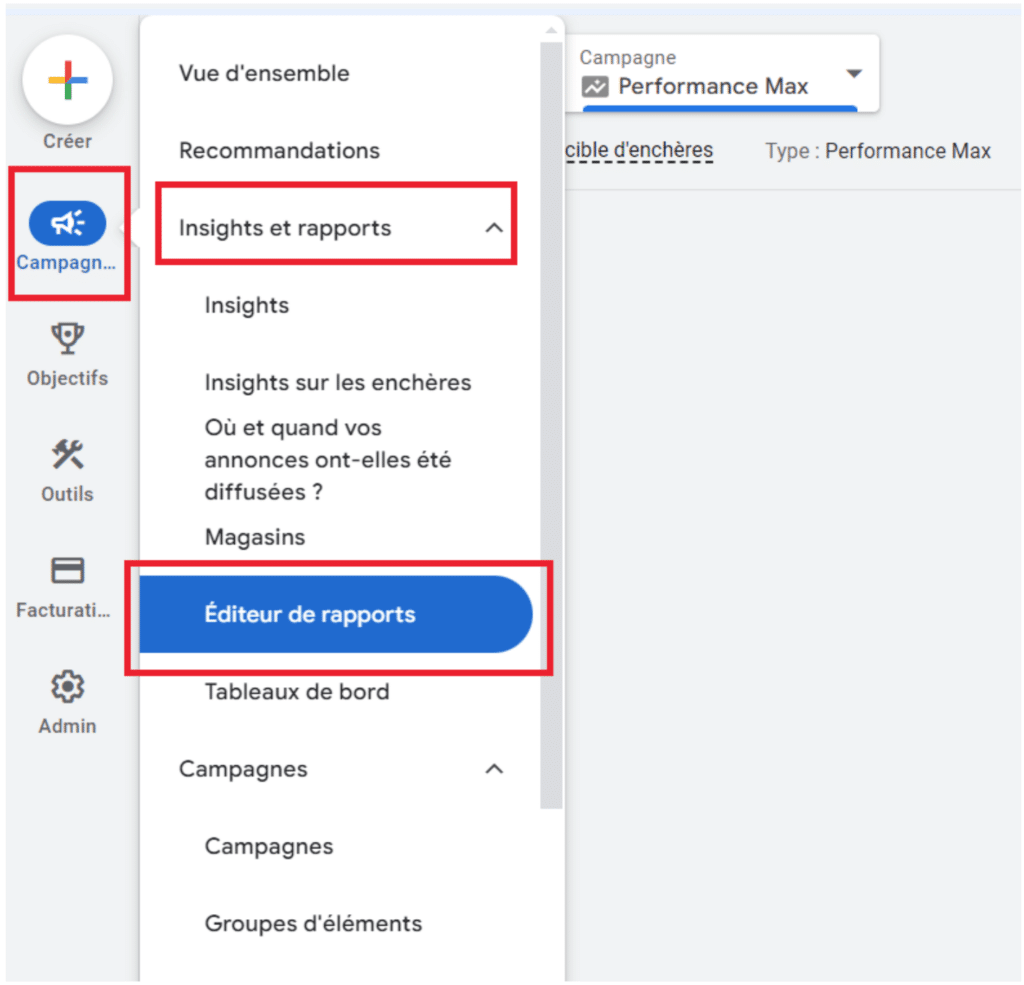This screenshot has width=1024, height=985.
Task: Open Tableaux de bord item
Action: (x=297, y=691)
